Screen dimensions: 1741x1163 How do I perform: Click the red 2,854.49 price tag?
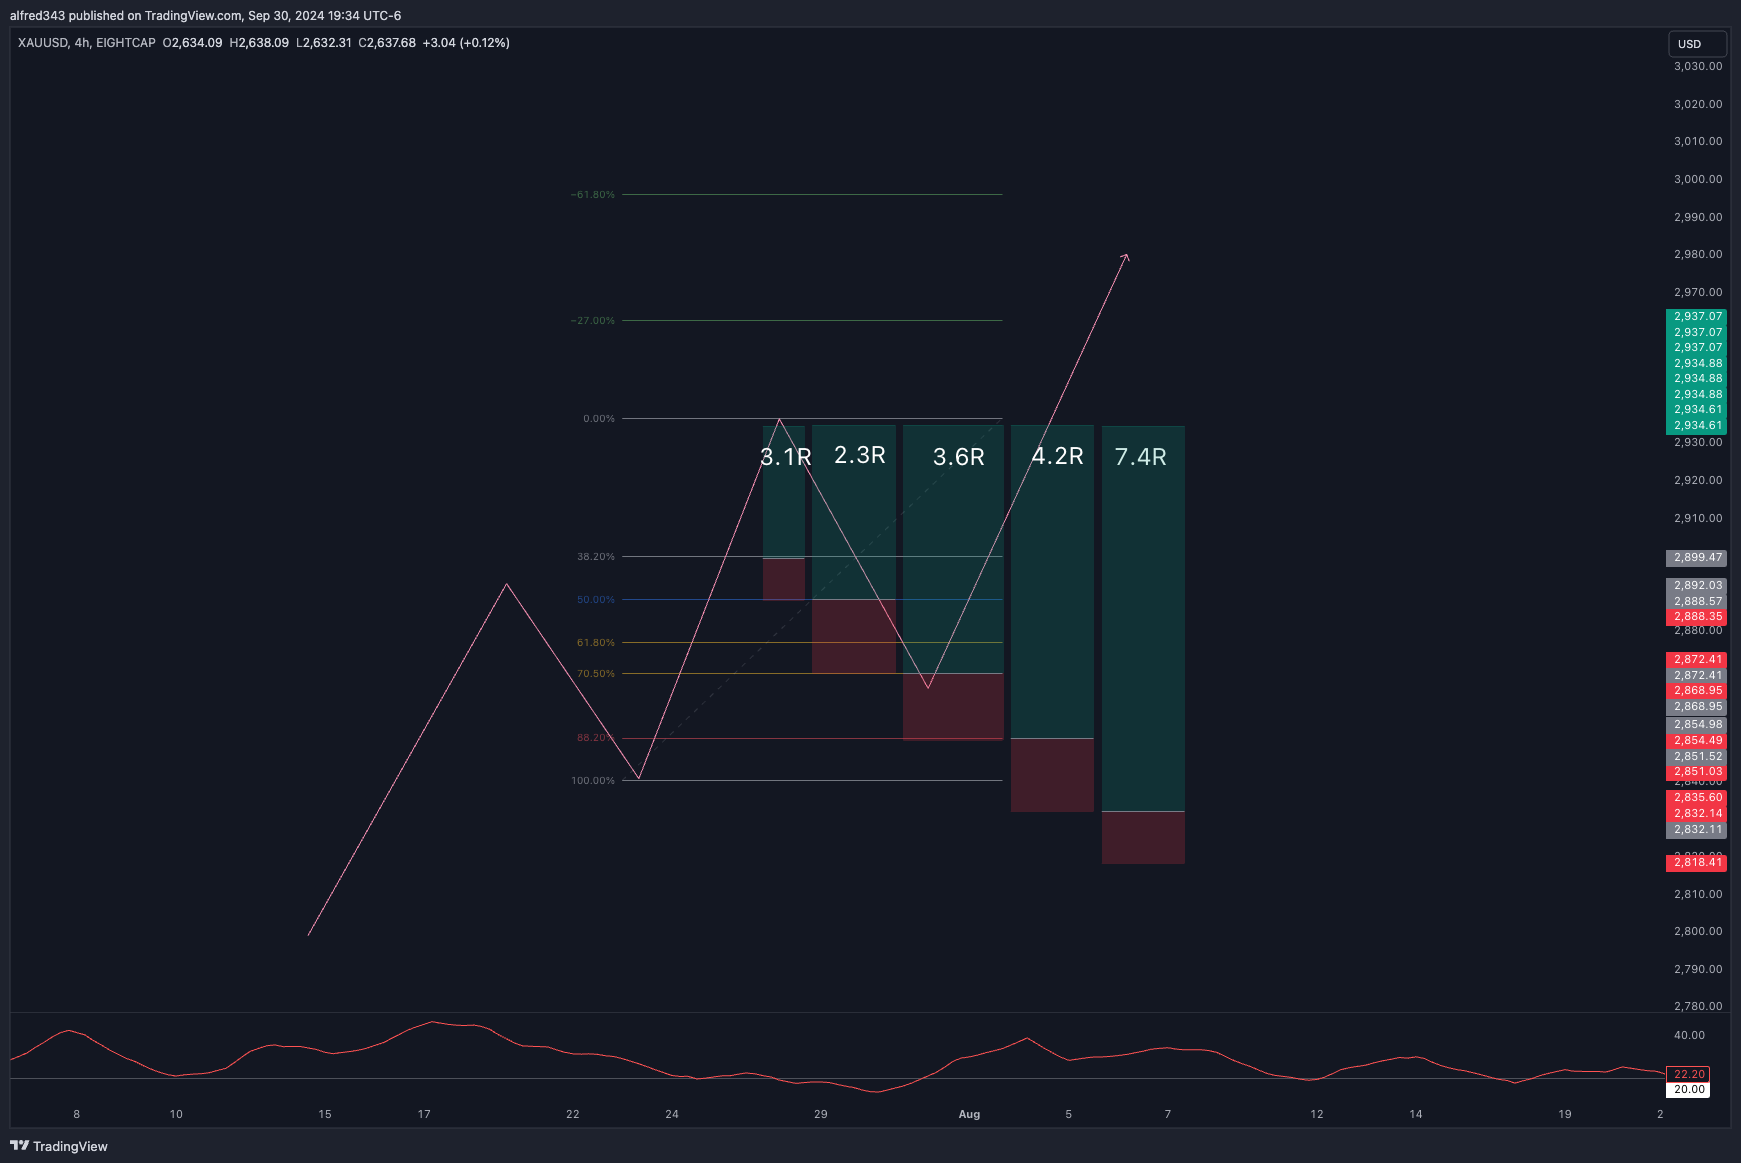pyautogui.click(x=1696, y=741)
